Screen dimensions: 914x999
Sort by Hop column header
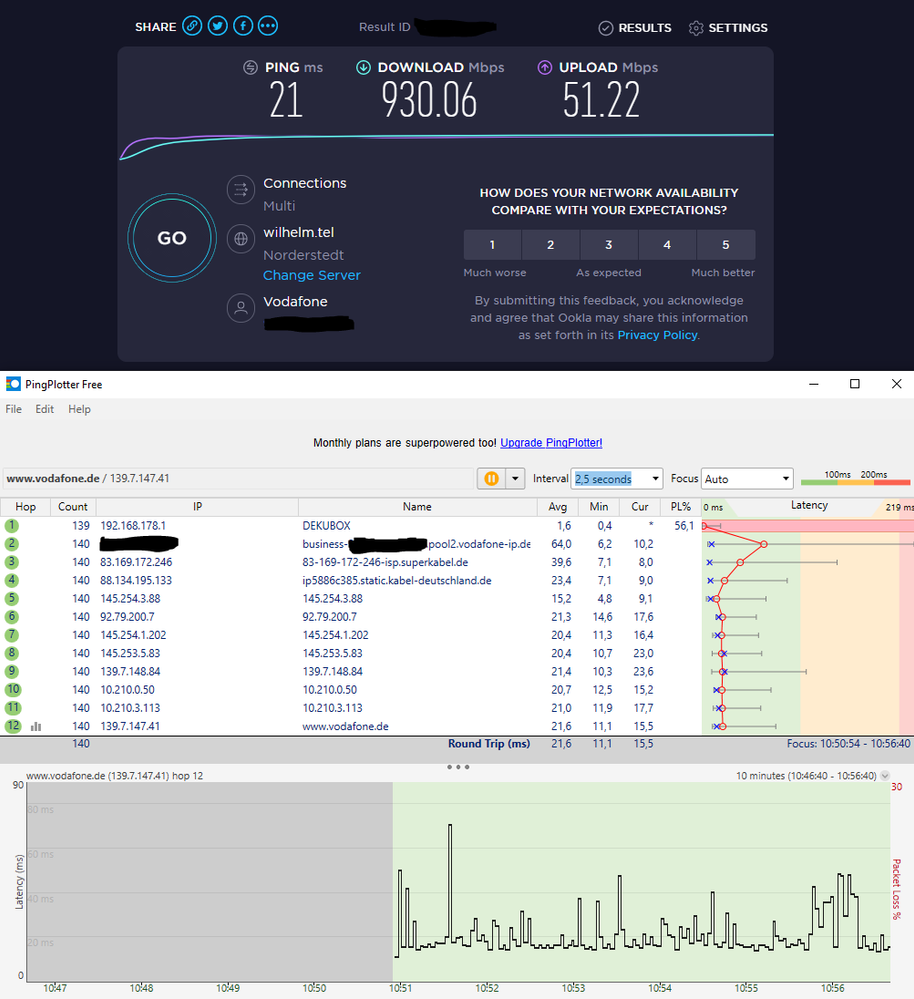point(25,507)
